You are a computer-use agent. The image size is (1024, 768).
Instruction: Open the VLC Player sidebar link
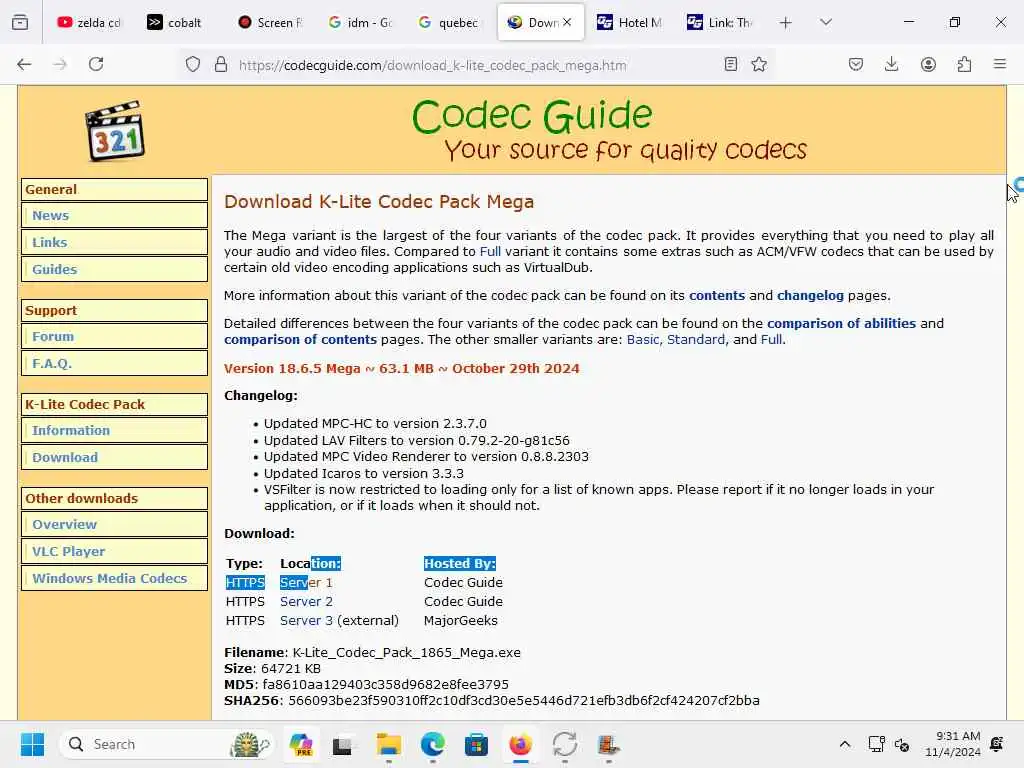(69, 551)
